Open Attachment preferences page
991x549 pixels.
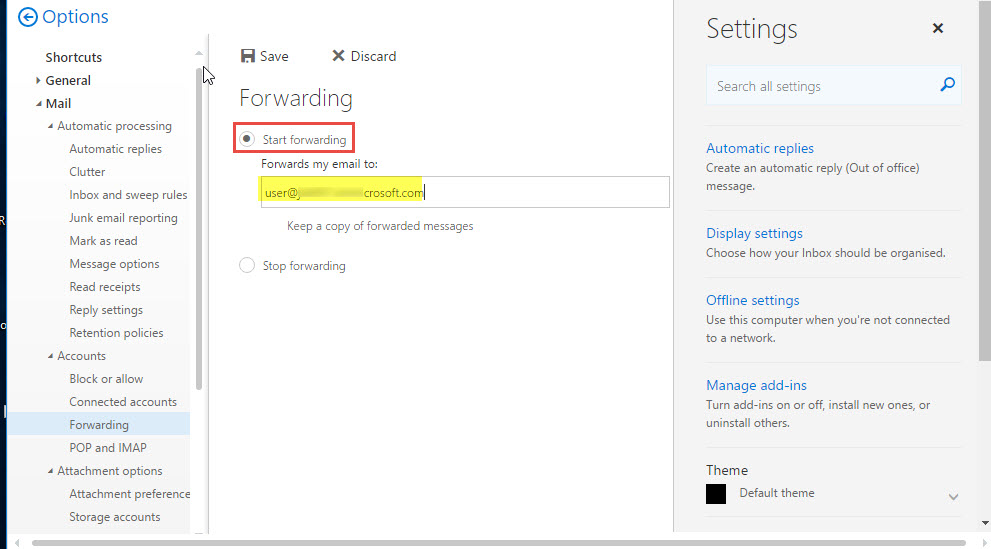coord(130,494)
